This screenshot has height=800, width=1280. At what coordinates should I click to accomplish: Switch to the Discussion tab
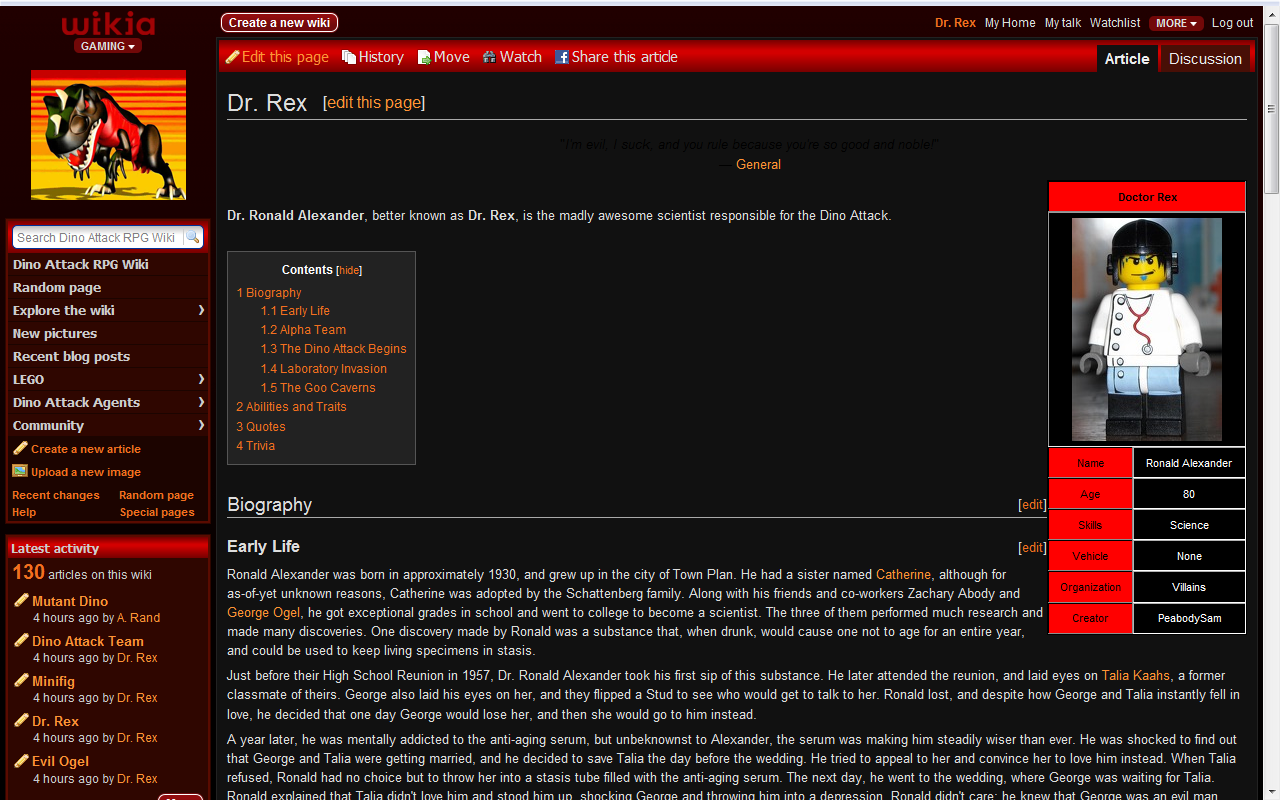(1205, 58)
